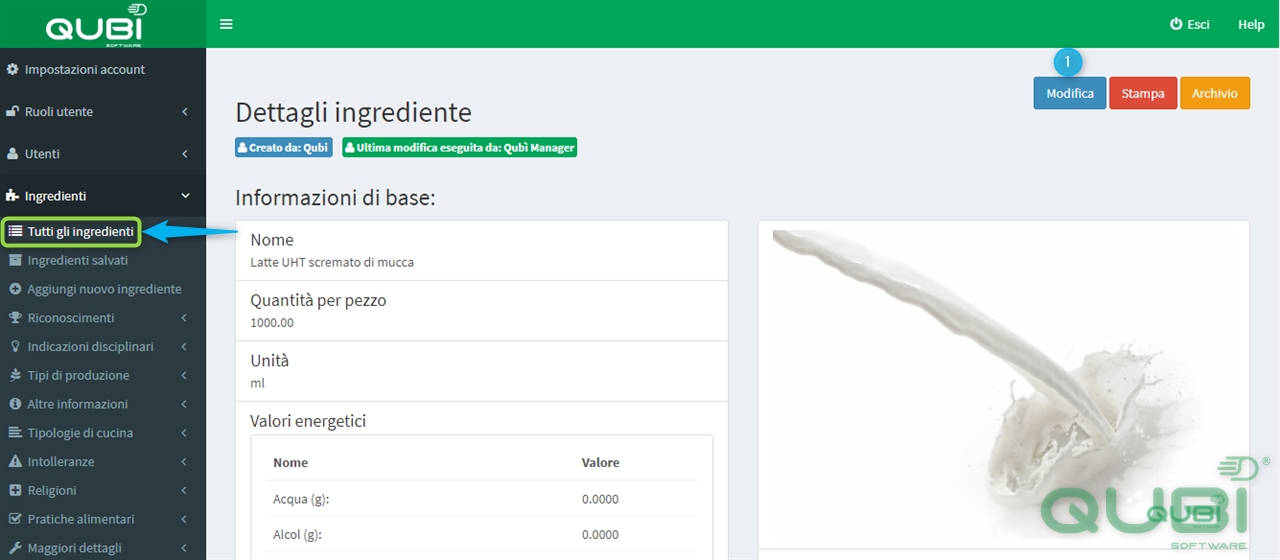Click the ingredient name Latte UHT scremato di mucca
The height and width of the screenshot is (560, 1280).
click(332, 262)
